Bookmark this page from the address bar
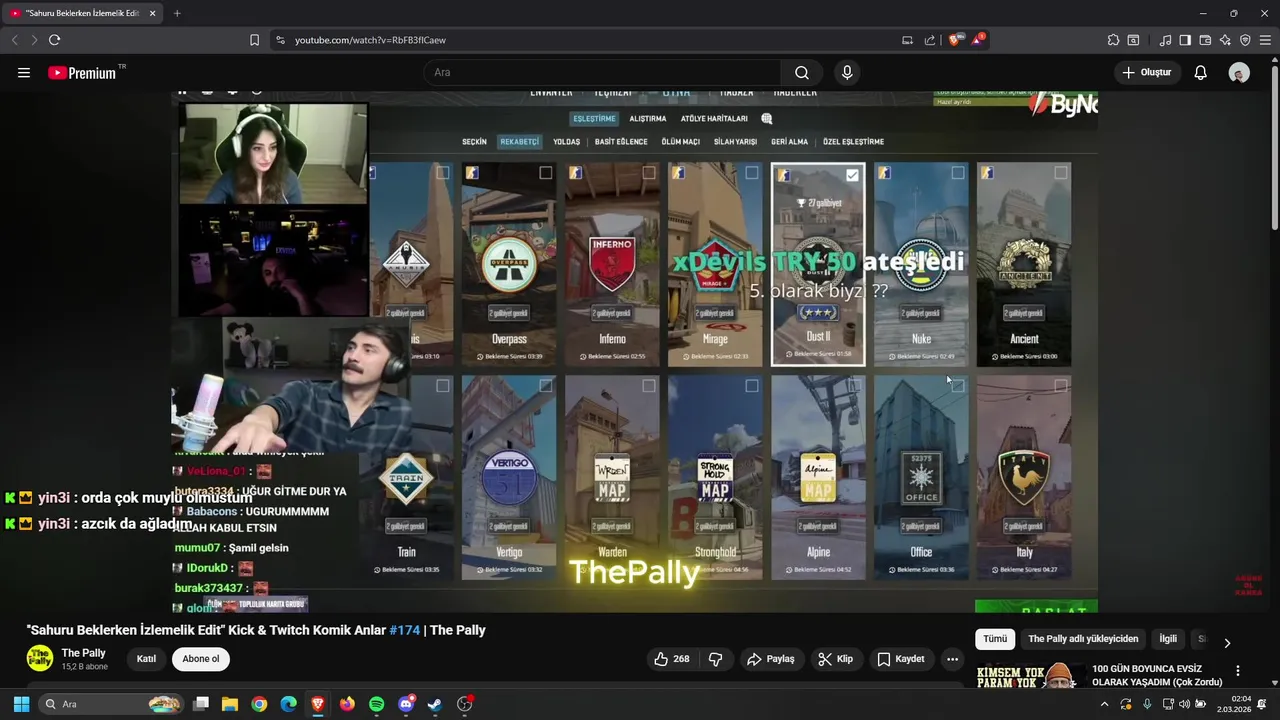1280x720 pixels. (x=254, y=40)
